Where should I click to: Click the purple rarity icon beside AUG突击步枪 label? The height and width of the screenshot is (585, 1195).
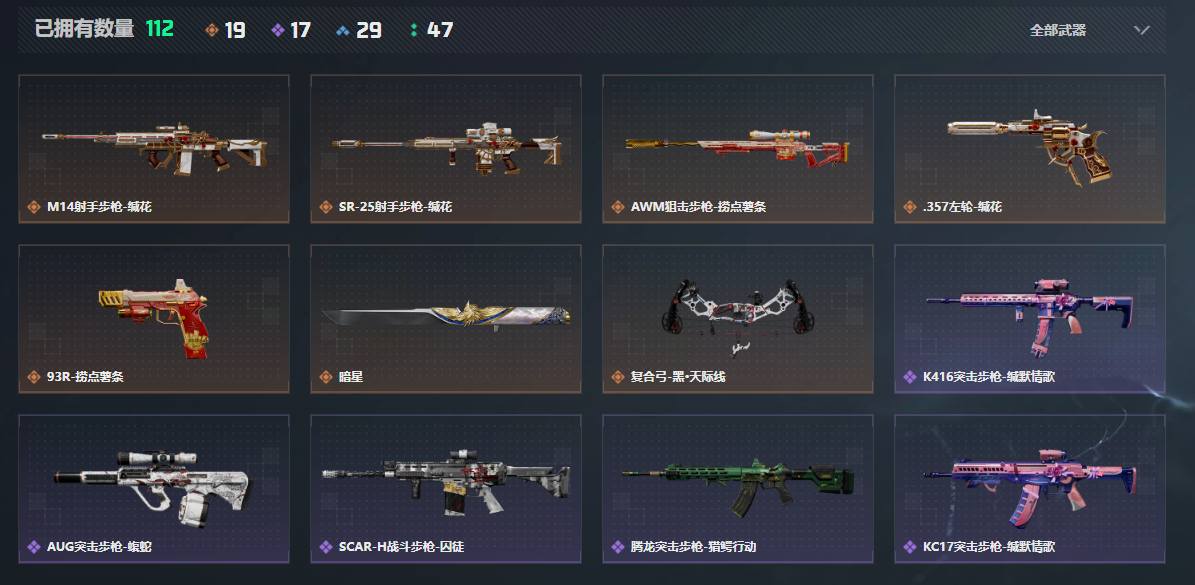point(34,547)
